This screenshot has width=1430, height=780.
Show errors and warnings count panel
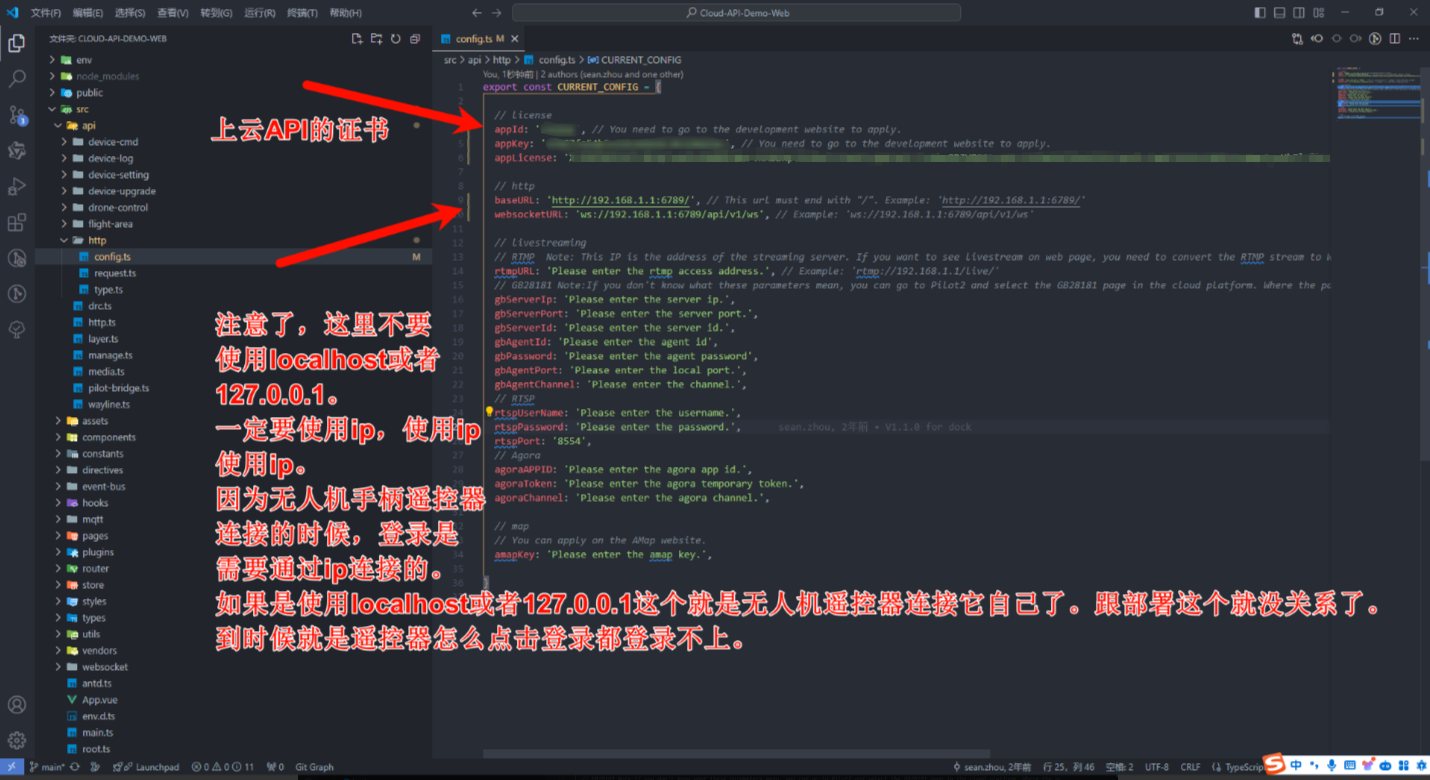point(222,767)
